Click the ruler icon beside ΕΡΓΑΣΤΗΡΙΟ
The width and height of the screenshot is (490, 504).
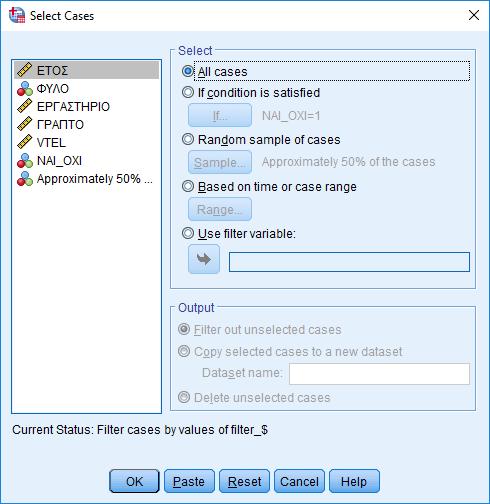click(x=25, y=106)
